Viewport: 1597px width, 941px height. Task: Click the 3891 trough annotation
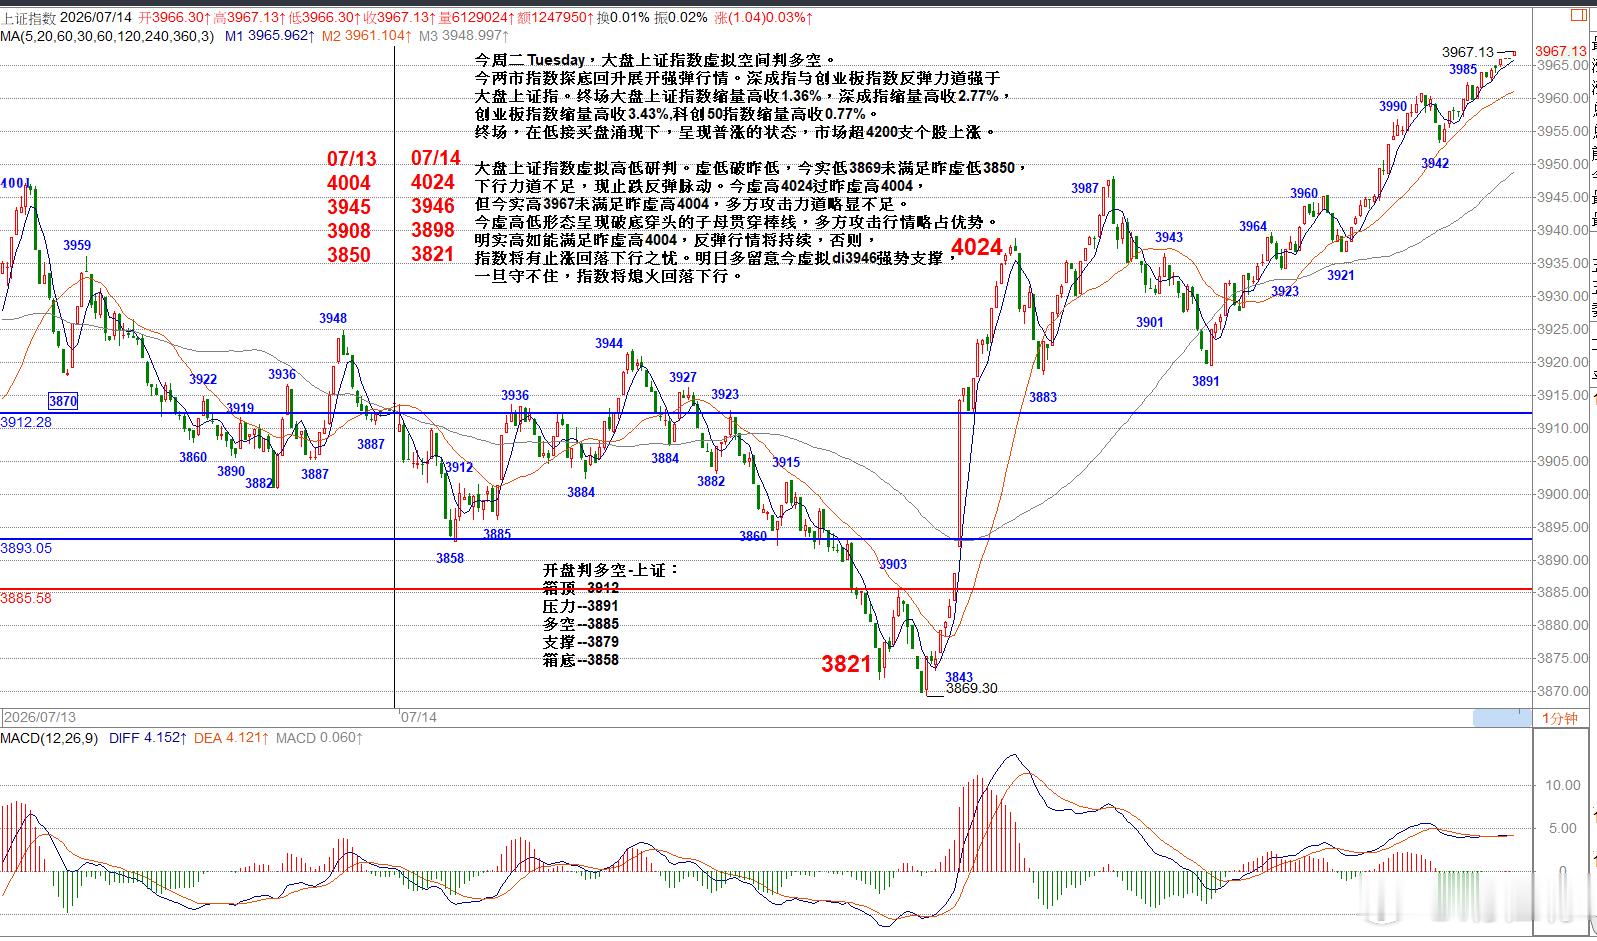click(1206, 381)
